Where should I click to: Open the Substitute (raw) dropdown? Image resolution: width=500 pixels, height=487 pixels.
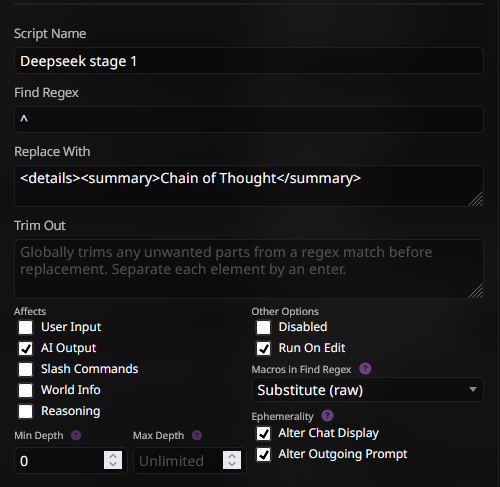point(368,390)
